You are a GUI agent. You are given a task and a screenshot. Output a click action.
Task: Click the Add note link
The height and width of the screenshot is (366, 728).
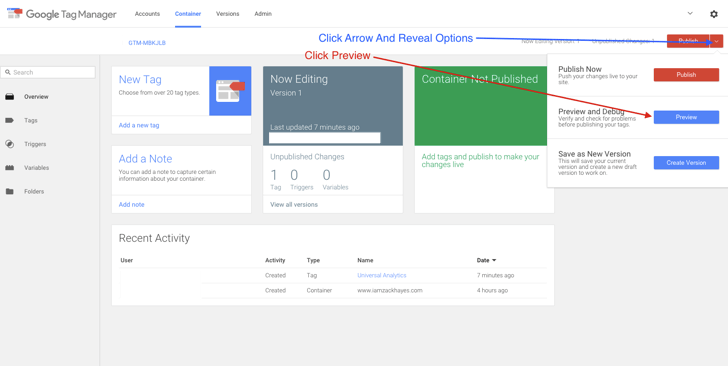131,204
